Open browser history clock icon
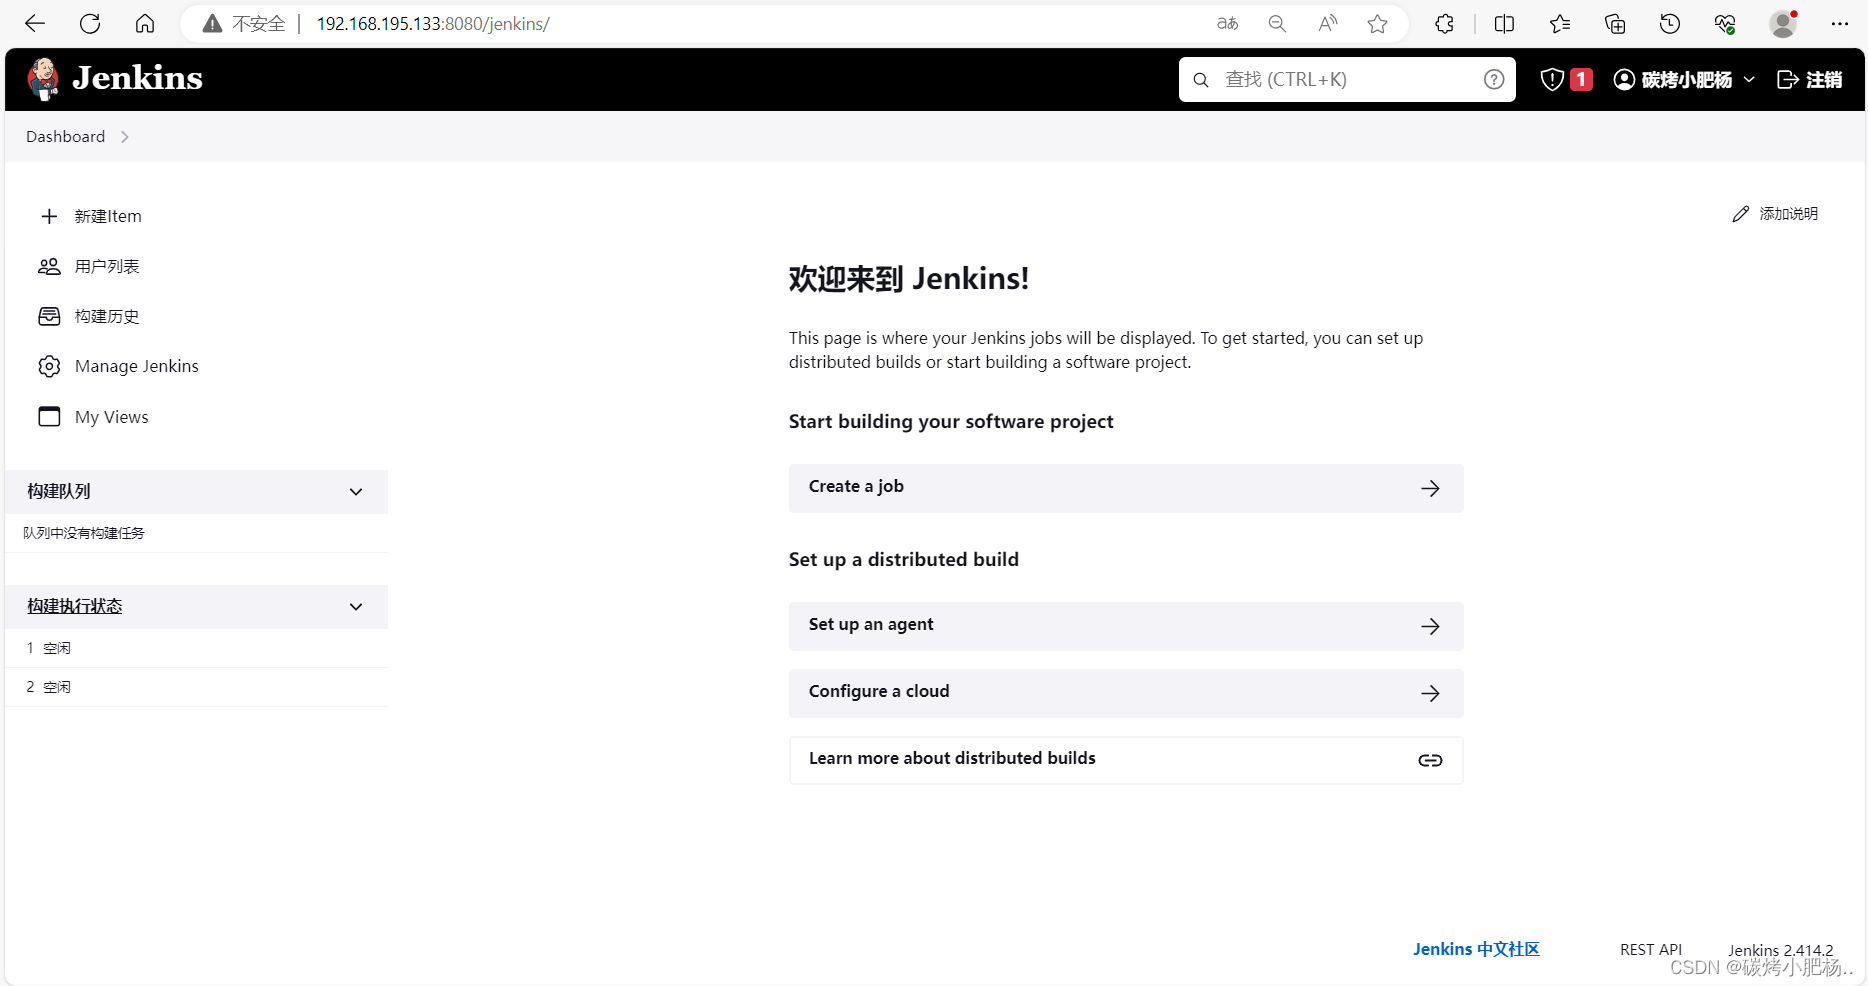This screenshot has width=1868, height=986. (1669, 24)
